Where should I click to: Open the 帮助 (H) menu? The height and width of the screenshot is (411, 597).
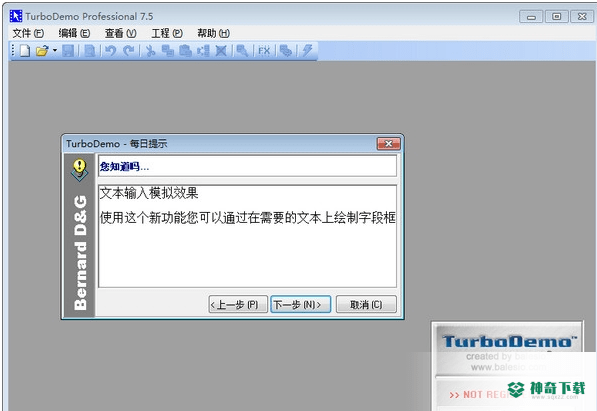pyautogui.click(x=213, y=34)
